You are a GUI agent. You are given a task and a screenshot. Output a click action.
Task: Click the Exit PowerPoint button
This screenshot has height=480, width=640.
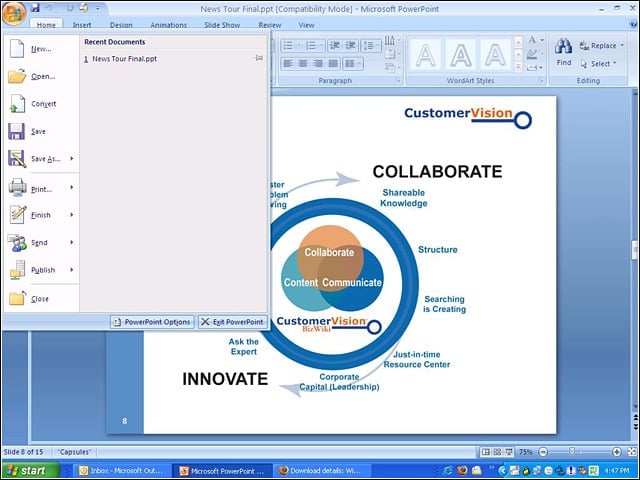click(233, 322)
